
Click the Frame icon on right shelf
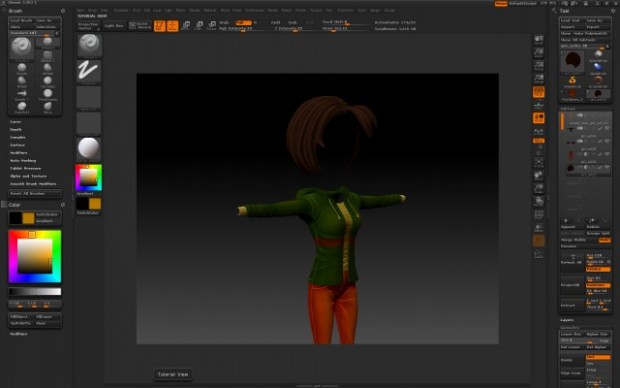pyautogui.click(x=539, y=162)
